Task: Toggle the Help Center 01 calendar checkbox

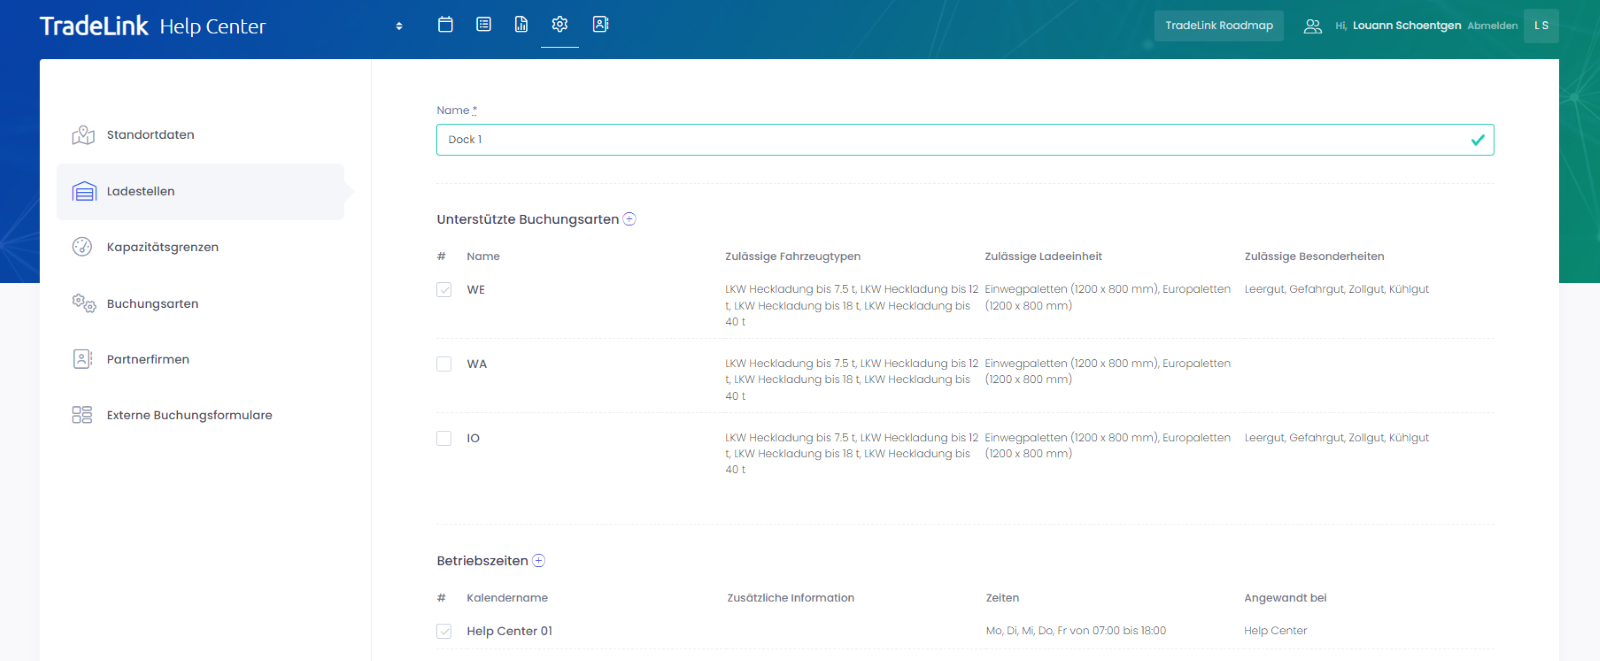Action: (x=444, y=631)
